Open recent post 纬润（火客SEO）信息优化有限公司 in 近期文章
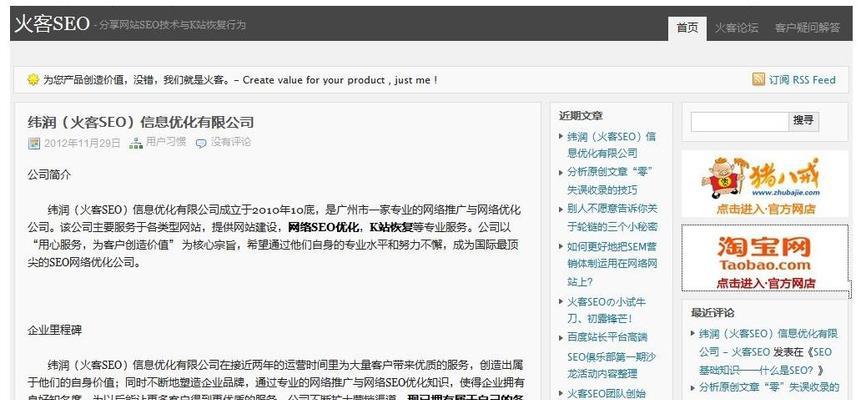861x400 pixels. pyautogui.click(x=611, y=145)
